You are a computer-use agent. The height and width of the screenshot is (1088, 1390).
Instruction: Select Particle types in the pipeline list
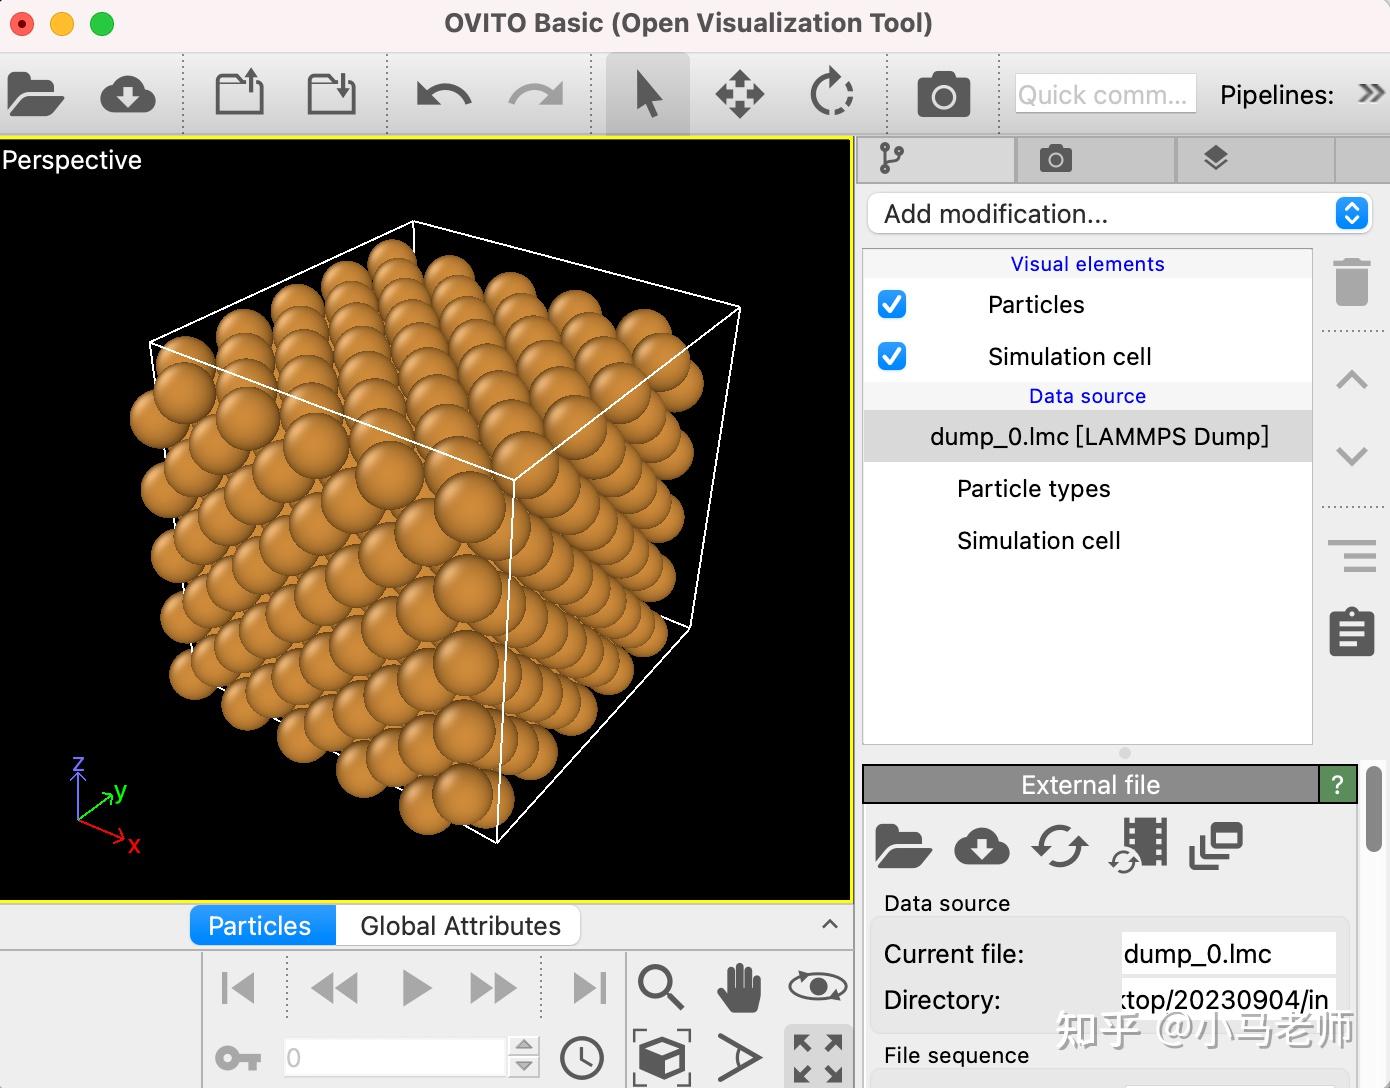tap(1033, 488)
